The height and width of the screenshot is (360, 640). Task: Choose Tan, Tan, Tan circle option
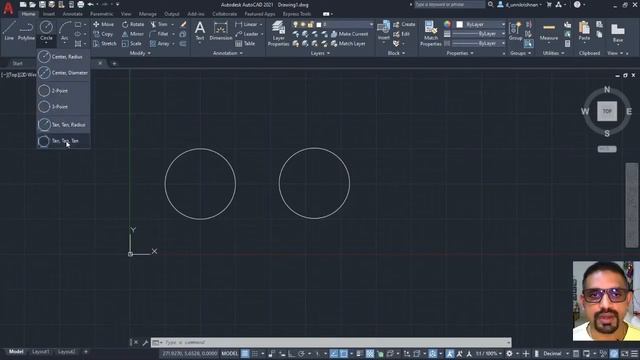63,141
